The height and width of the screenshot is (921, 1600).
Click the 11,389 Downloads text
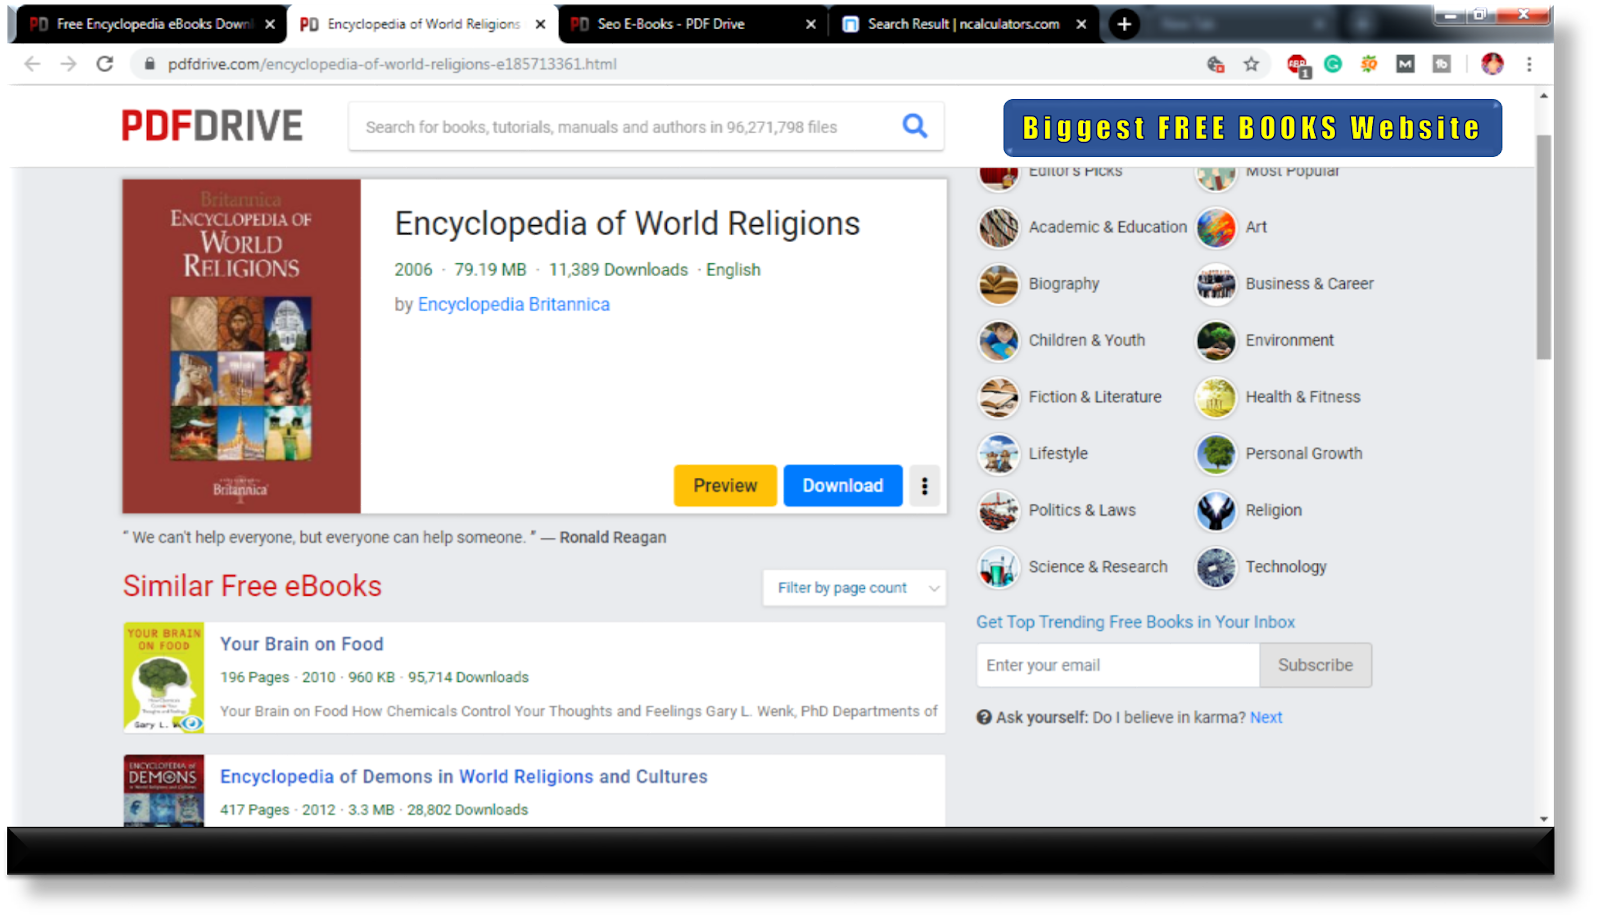tap(618, 270)
